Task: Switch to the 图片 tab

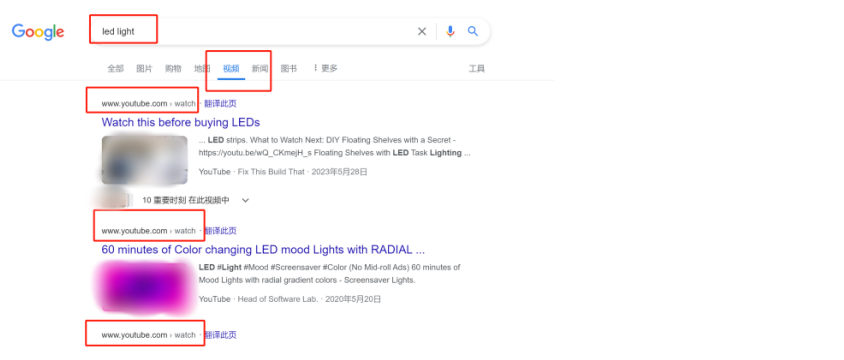Action: coord(144,68)
